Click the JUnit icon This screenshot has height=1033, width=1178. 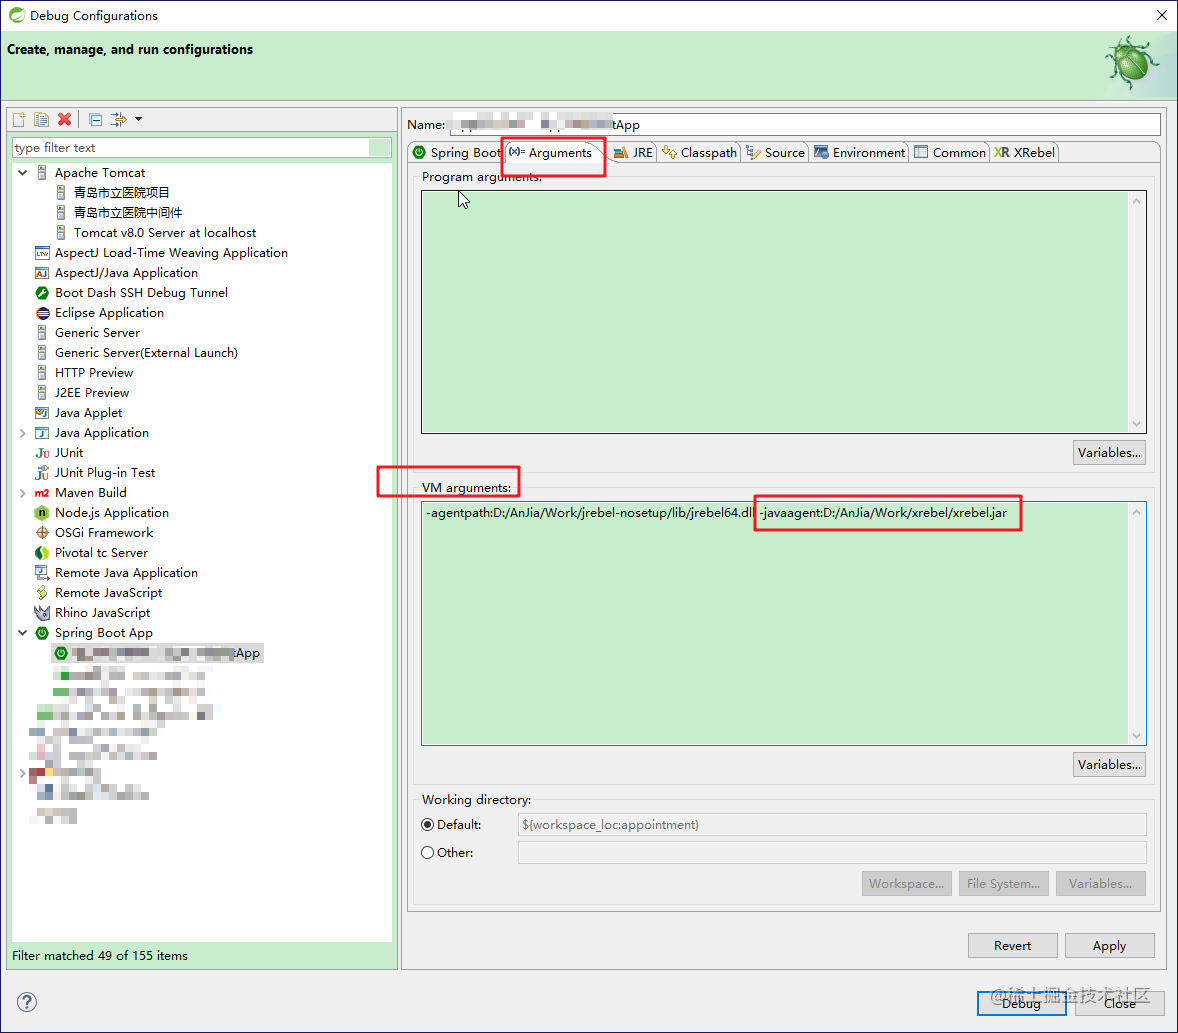click(x=42, y=453)
